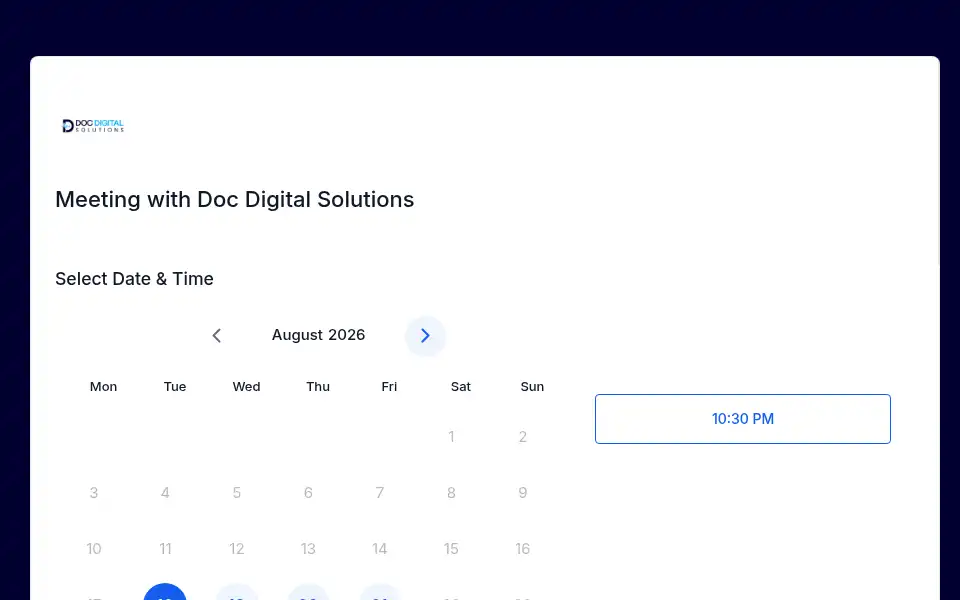The height and width of the screenshot is (600, 960).
Task: Click the Tue column header
Action: pyautogui.click(x=175, y=386)
